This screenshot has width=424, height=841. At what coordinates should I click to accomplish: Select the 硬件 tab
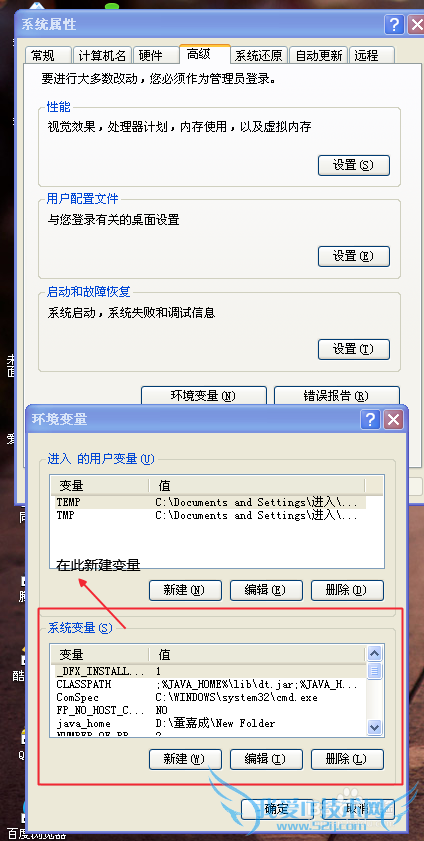pyautogui.click(x=155, y=55)
